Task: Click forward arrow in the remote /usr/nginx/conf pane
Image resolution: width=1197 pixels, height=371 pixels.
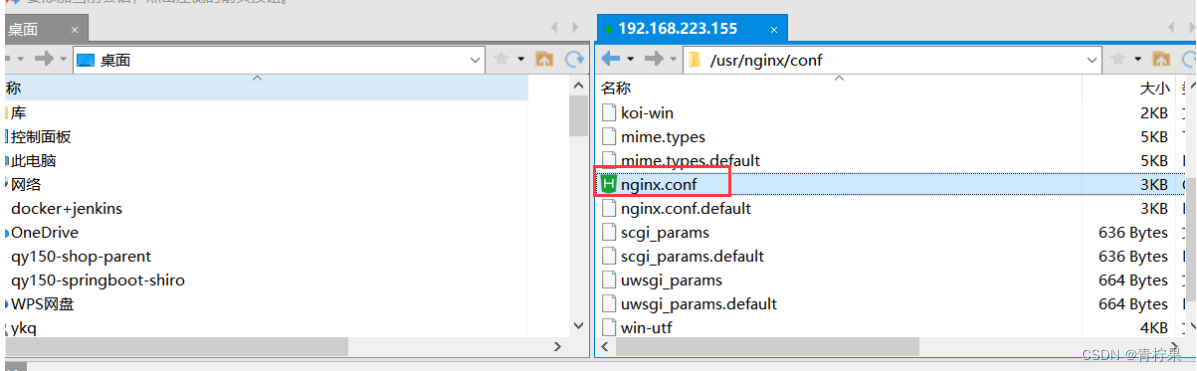Action: (x=653, y=59)
